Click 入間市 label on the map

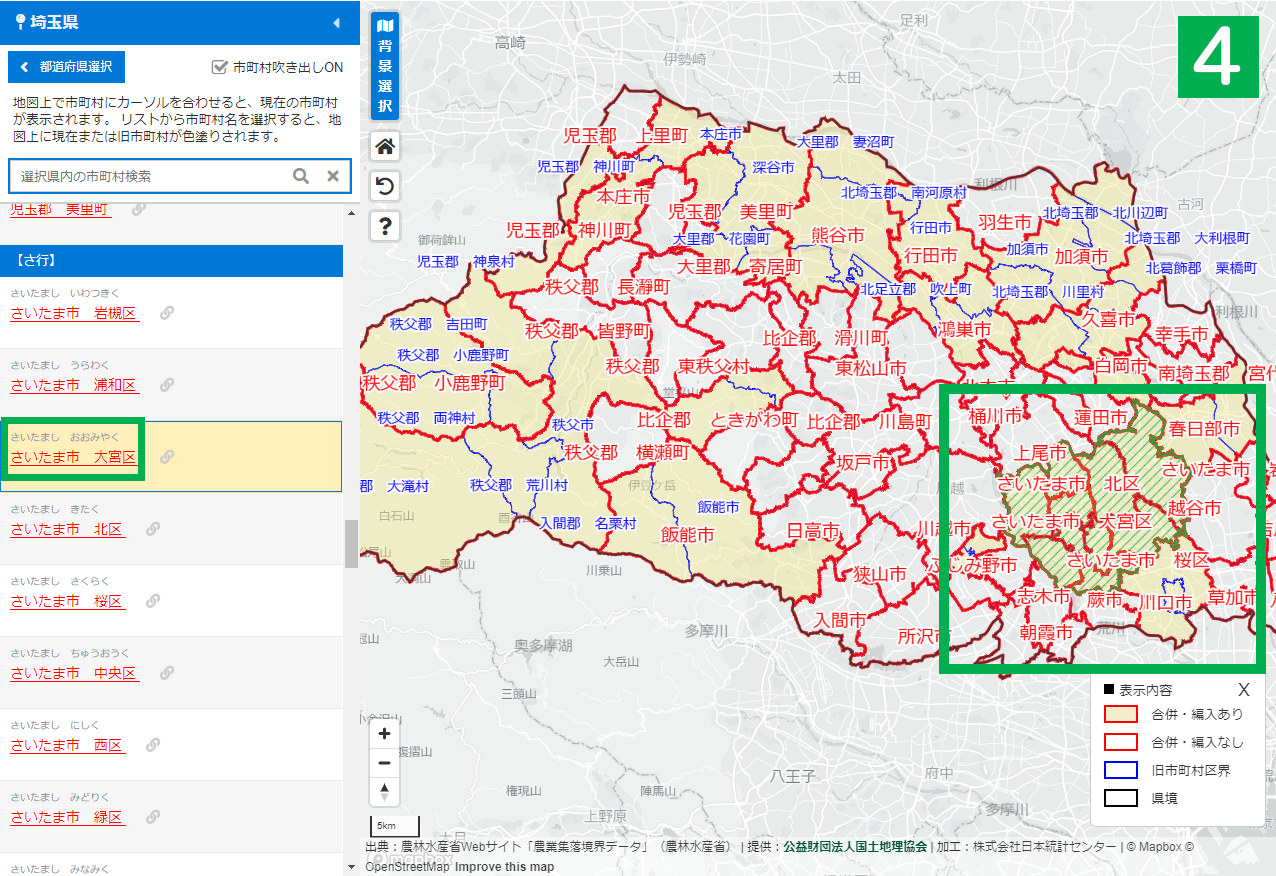(840, 620)
